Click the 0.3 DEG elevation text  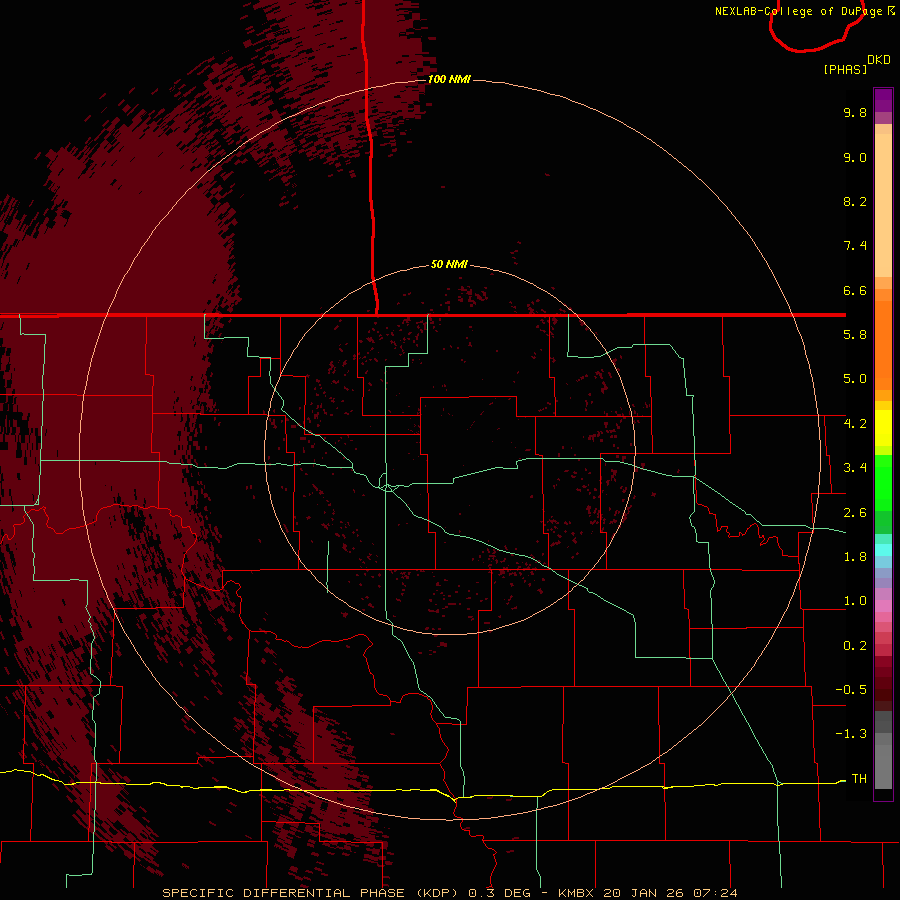pyautogui.click(x=499, y=893)
